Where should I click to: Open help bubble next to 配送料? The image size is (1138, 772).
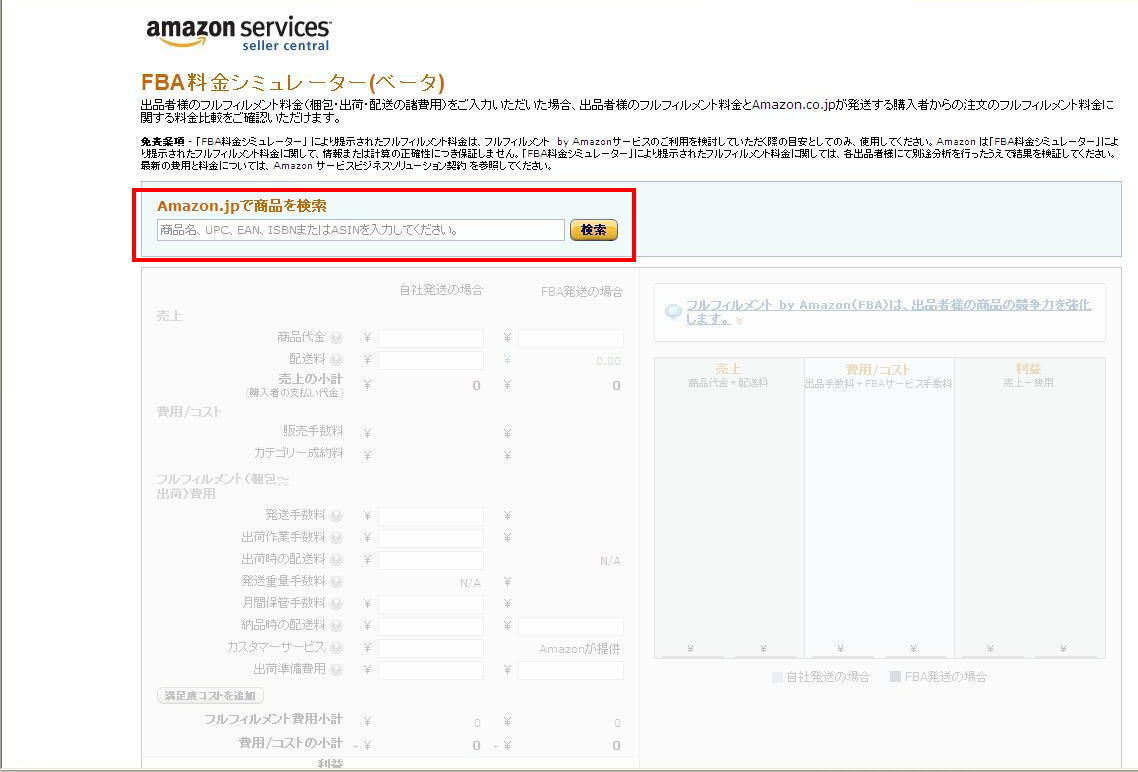[x=337, y=359]
